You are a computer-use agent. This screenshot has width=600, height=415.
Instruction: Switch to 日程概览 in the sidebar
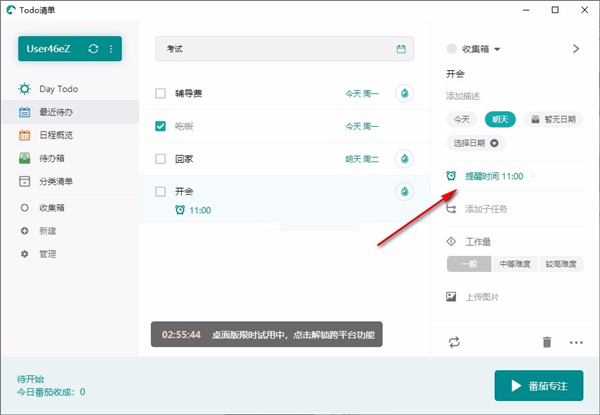click(55, 135)
